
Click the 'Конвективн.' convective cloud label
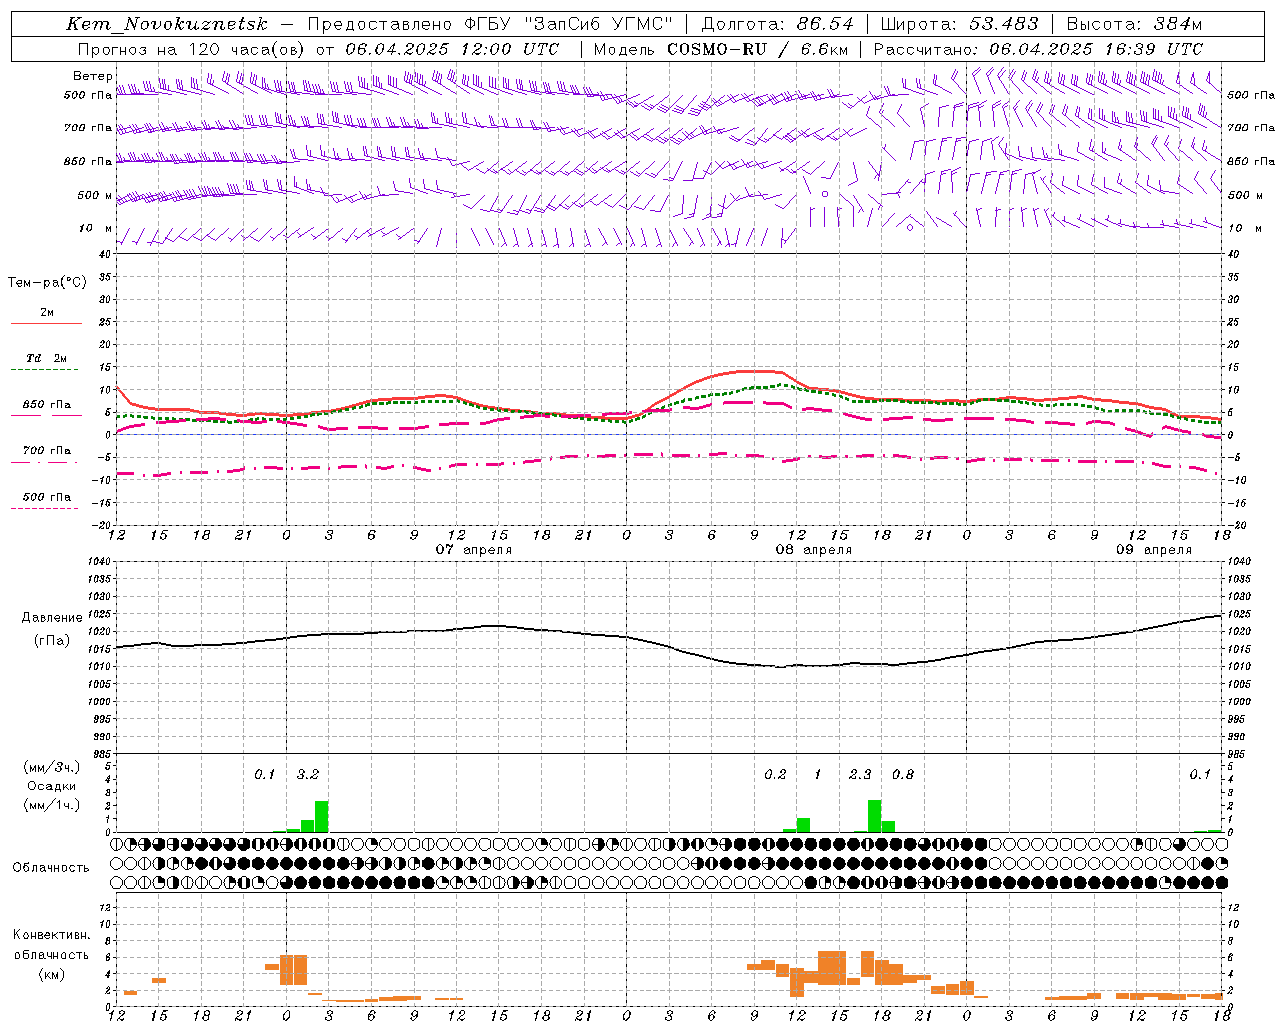(x=51, y=935)
